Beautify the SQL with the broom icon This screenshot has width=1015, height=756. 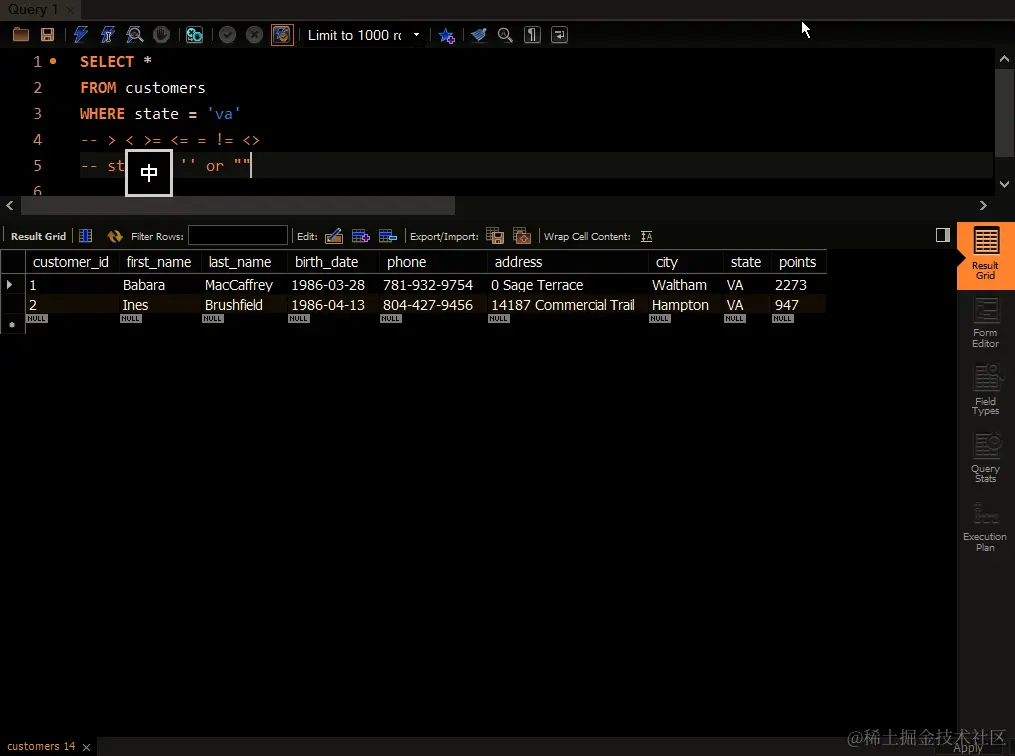click(x=478, y=35)
